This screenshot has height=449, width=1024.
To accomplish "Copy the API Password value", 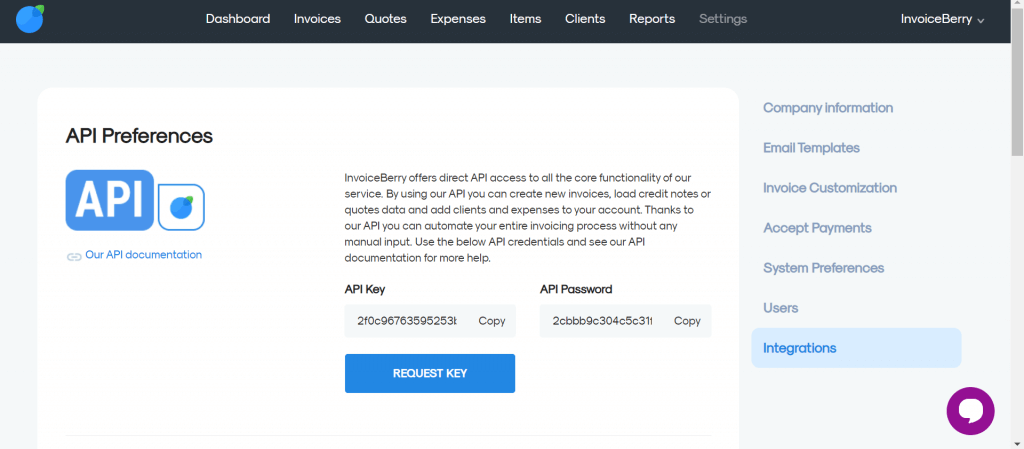I will 687,321.
